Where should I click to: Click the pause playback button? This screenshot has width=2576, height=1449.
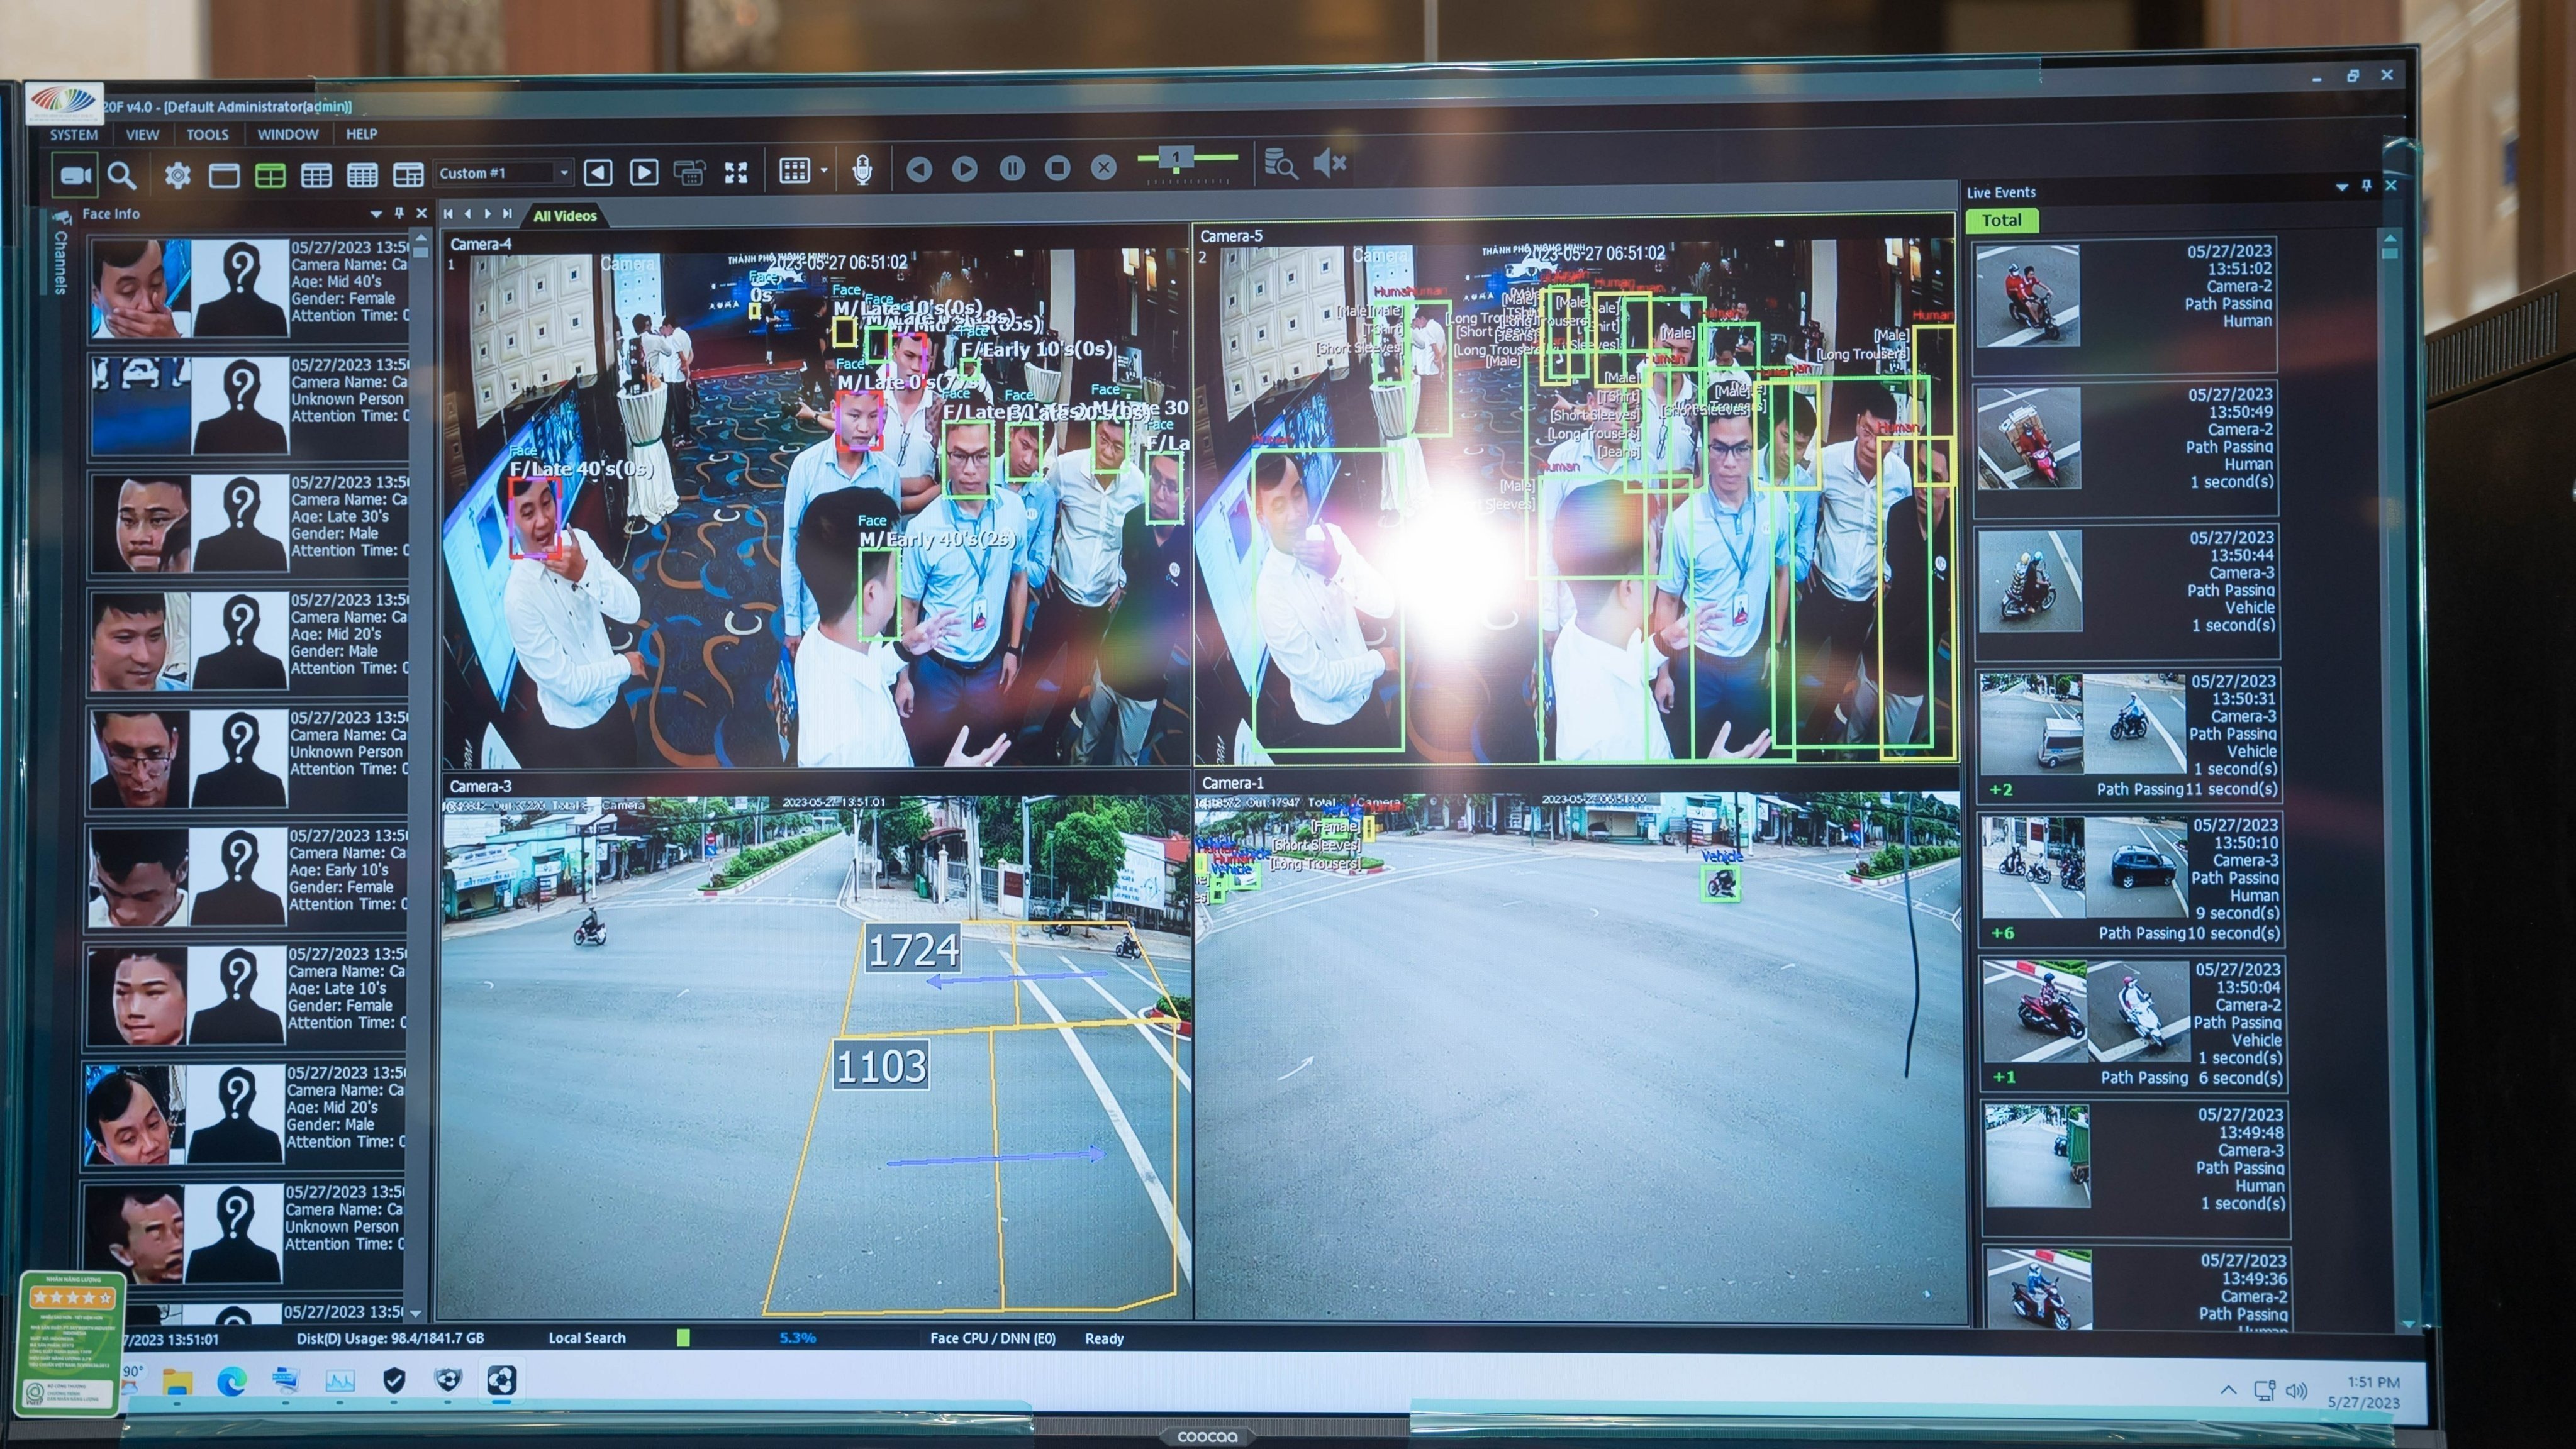[x=1012, y=168]
